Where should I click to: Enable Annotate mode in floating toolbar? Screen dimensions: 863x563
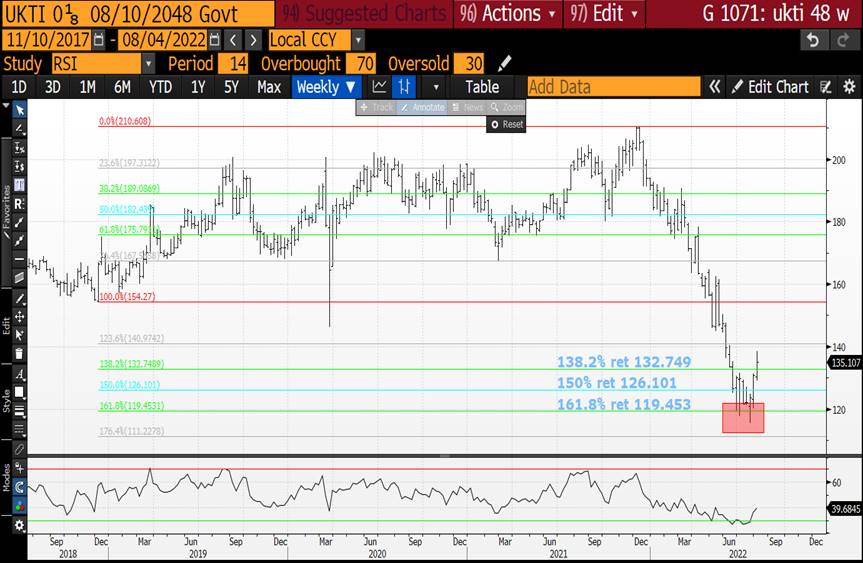(423, 107)
